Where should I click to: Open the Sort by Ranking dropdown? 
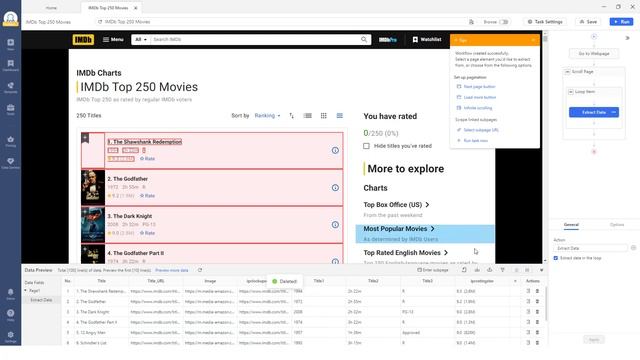pyautogui.click(x=268, y=116)
